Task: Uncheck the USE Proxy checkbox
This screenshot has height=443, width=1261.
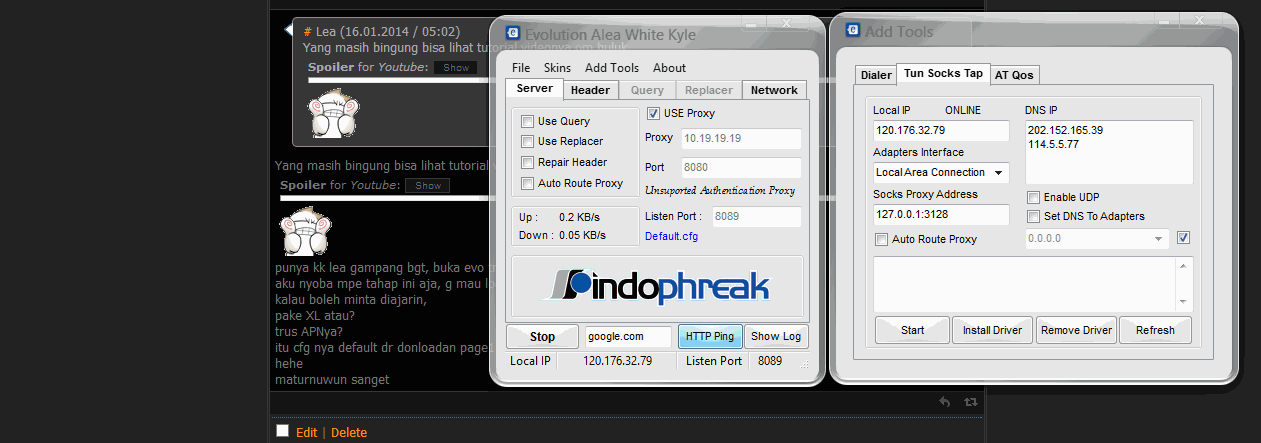Action: (654, 113)
